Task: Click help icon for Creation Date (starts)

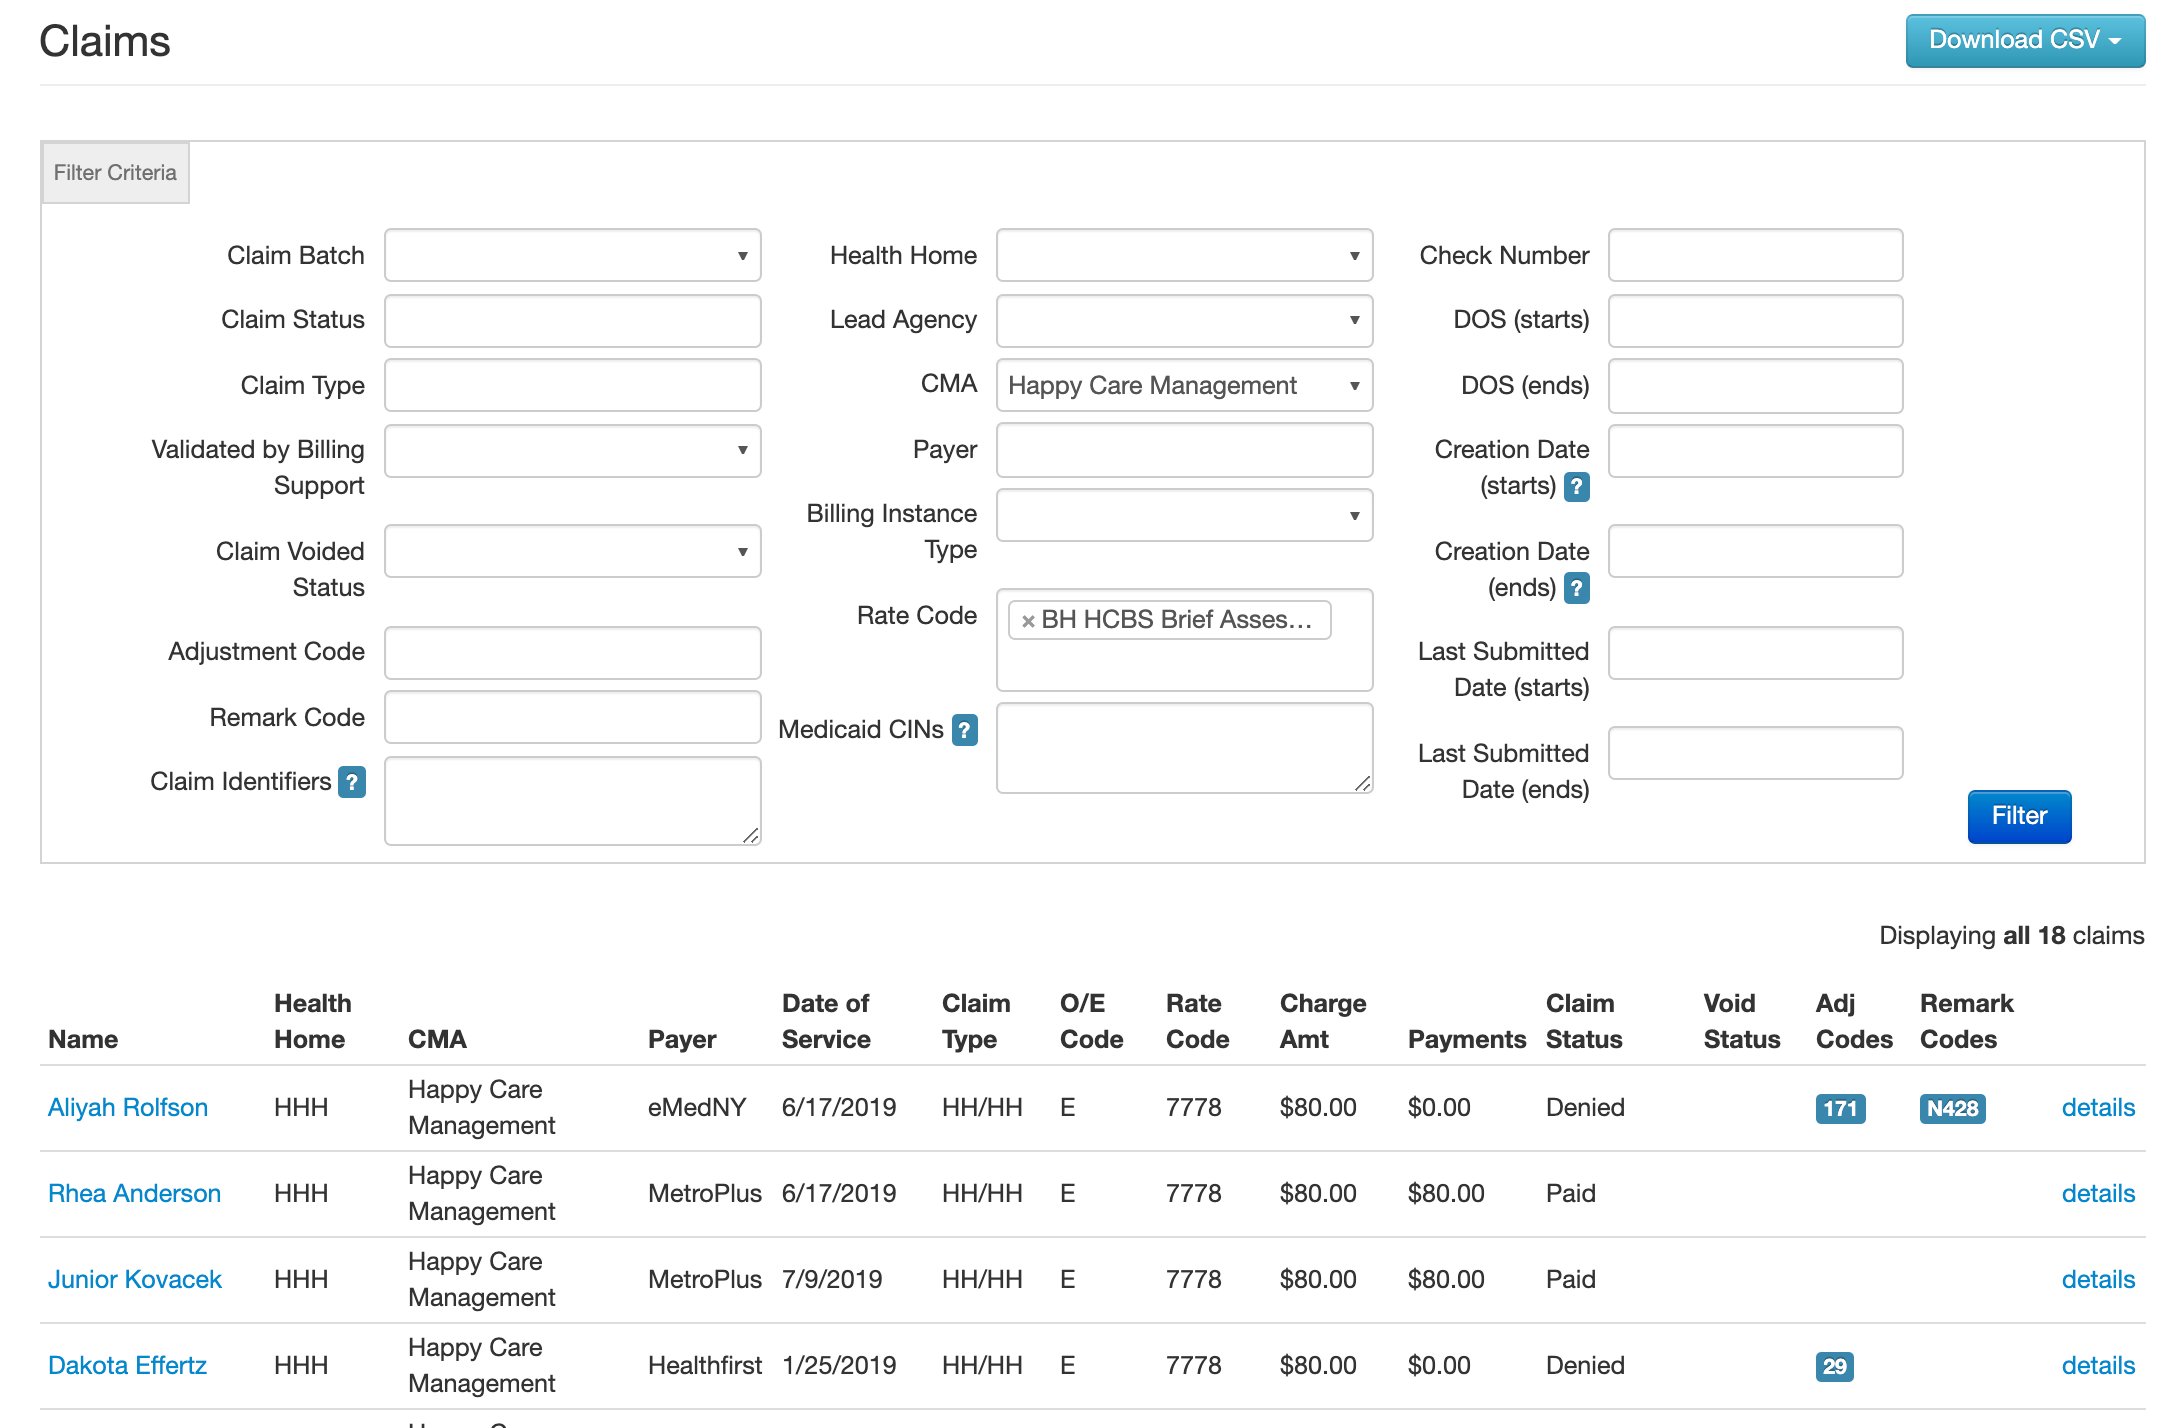Action: pyautogui.click(x=1576, y=486)
